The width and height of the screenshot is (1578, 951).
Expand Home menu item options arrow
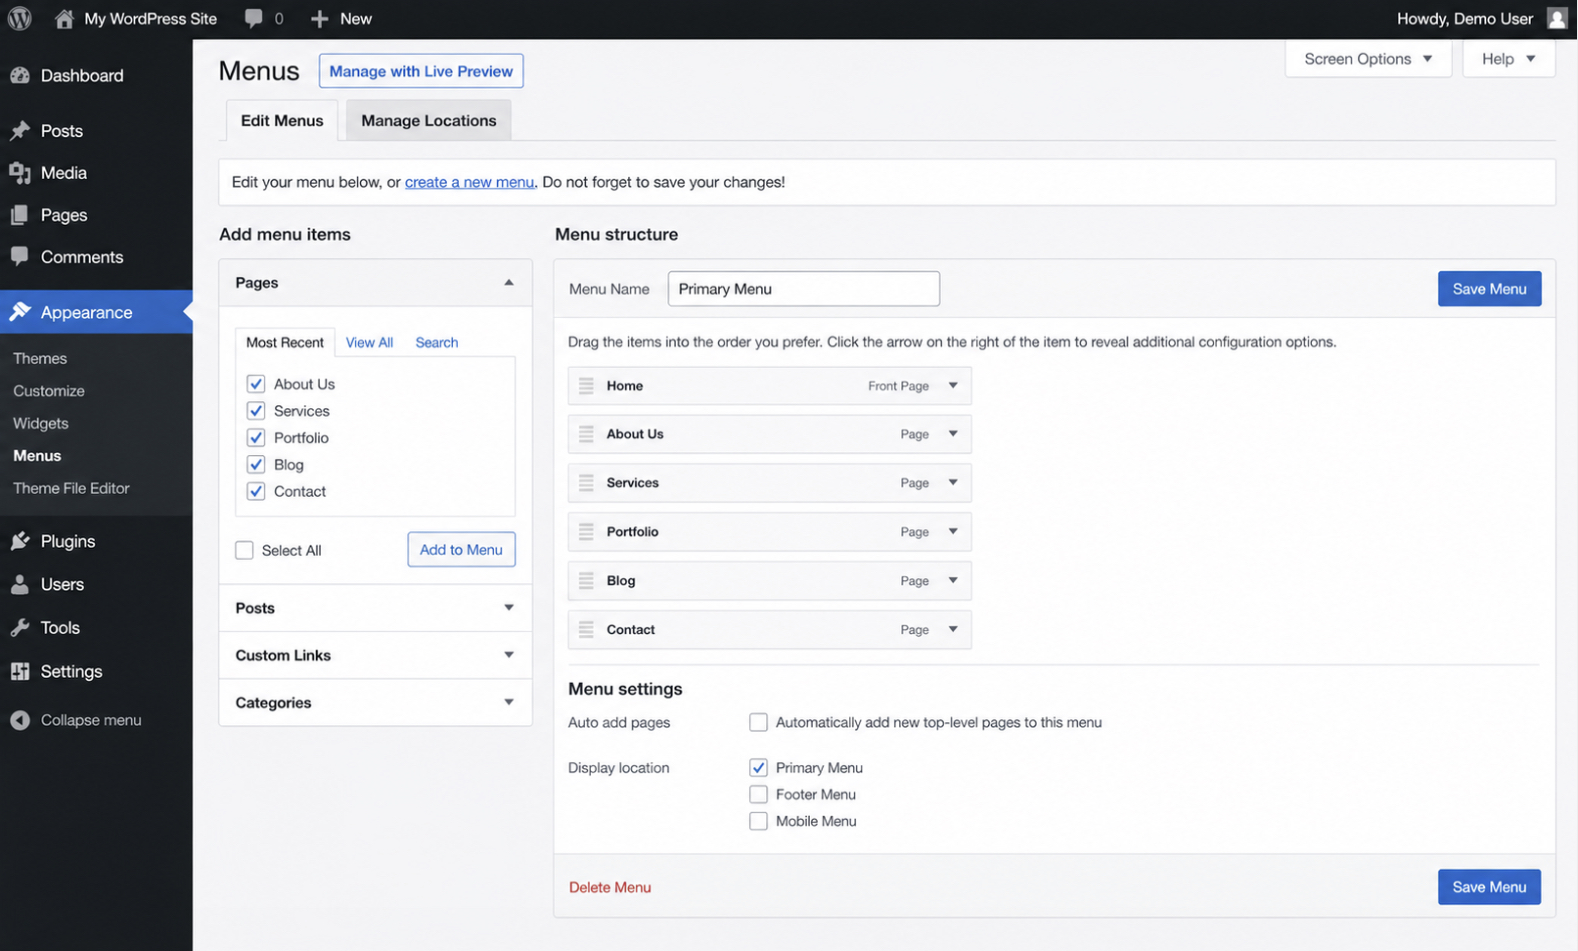pos(953,386)
